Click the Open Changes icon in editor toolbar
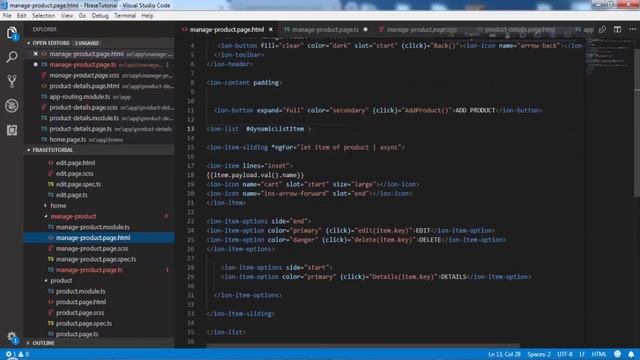This screenshot has width=640, height=360. click(x=602, y=29)
